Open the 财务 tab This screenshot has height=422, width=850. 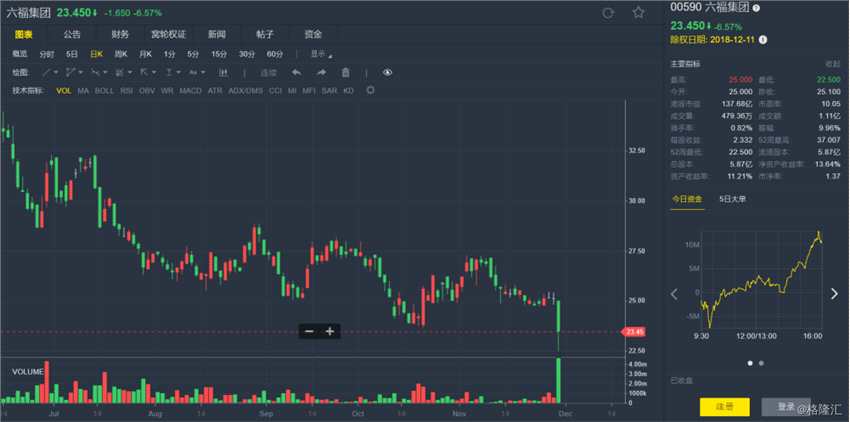(120, 35)
